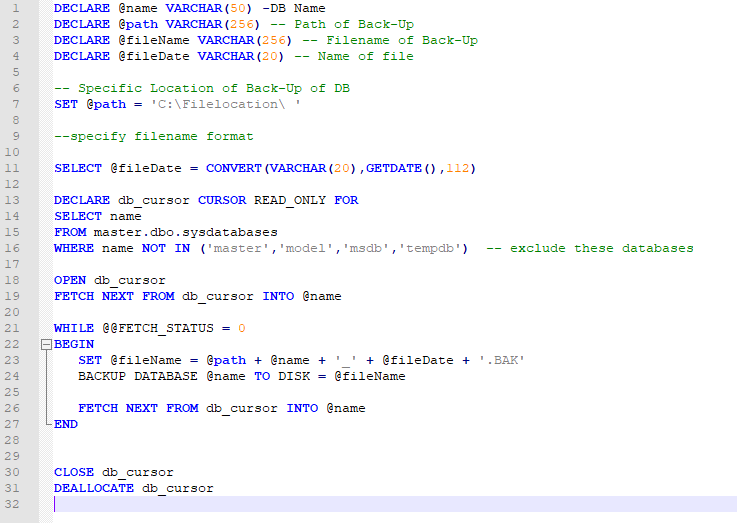Click line number 13 in the margin
This screenshot has width=737, height=523.
[12, 200]
